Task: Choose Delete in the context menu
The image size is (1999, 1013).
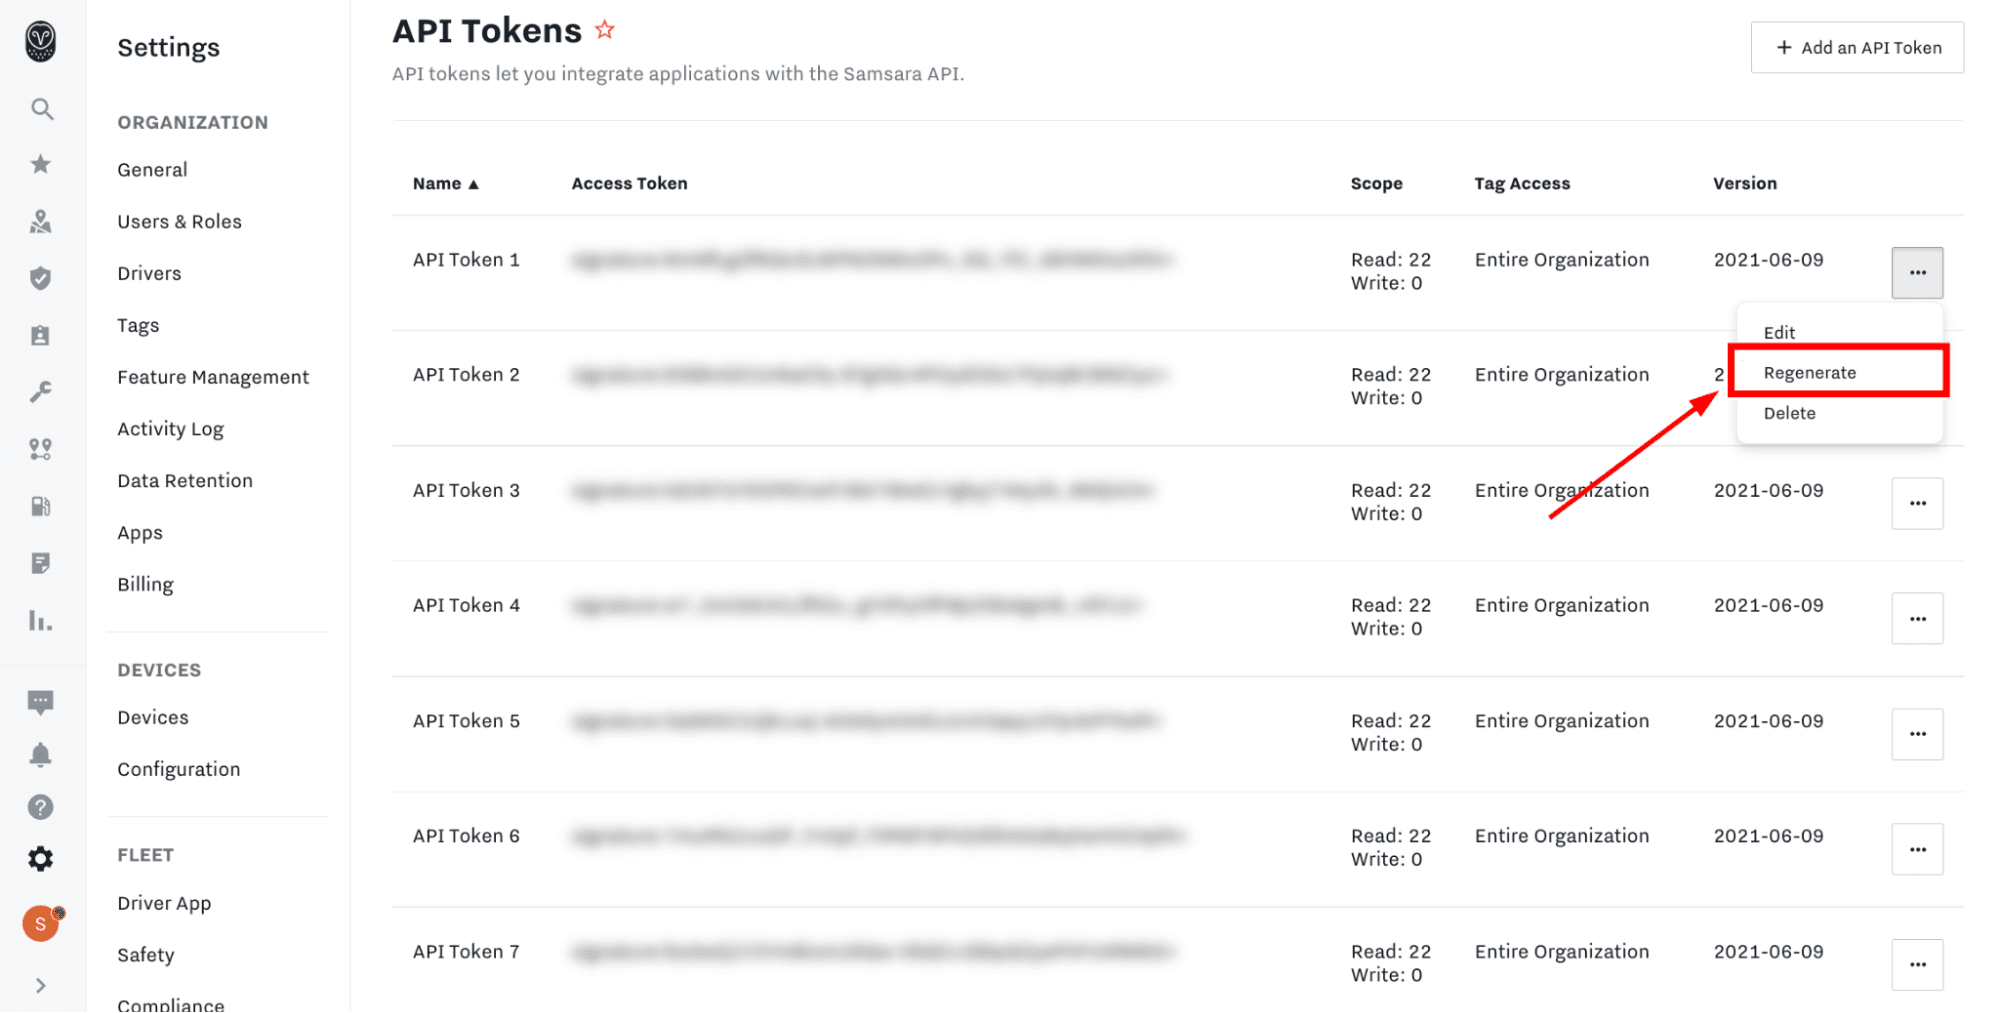Action: (x=1790, y=413)
